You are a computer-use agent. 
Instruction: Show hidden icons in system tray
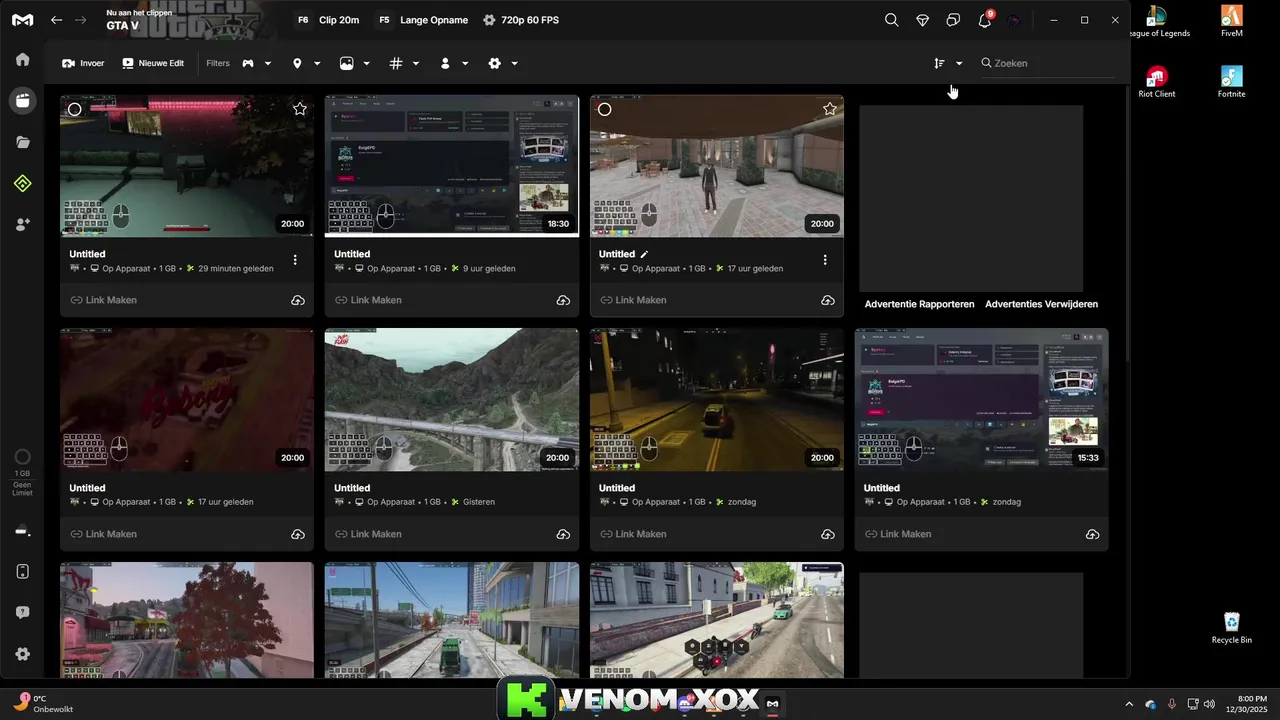tap(1129, 704)
